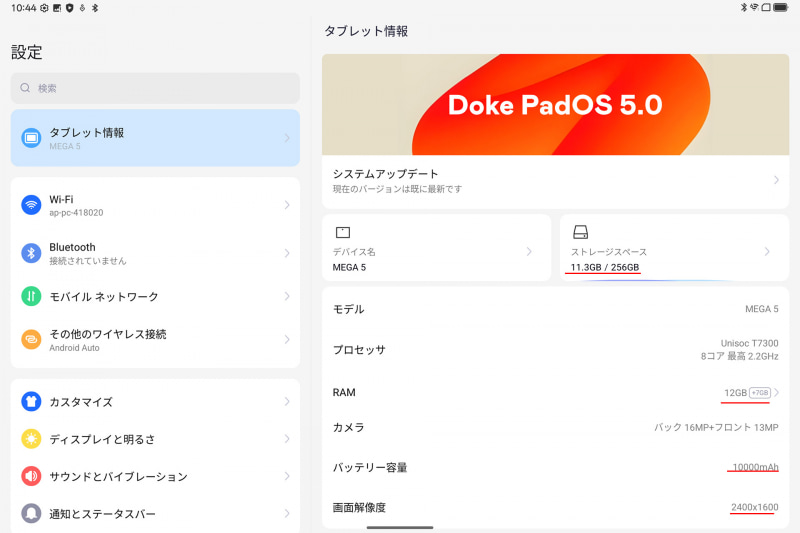Viewport: 800px width, 533px height.
Task: Open 通知とステータスバー settings
Action: click(155, 513)
